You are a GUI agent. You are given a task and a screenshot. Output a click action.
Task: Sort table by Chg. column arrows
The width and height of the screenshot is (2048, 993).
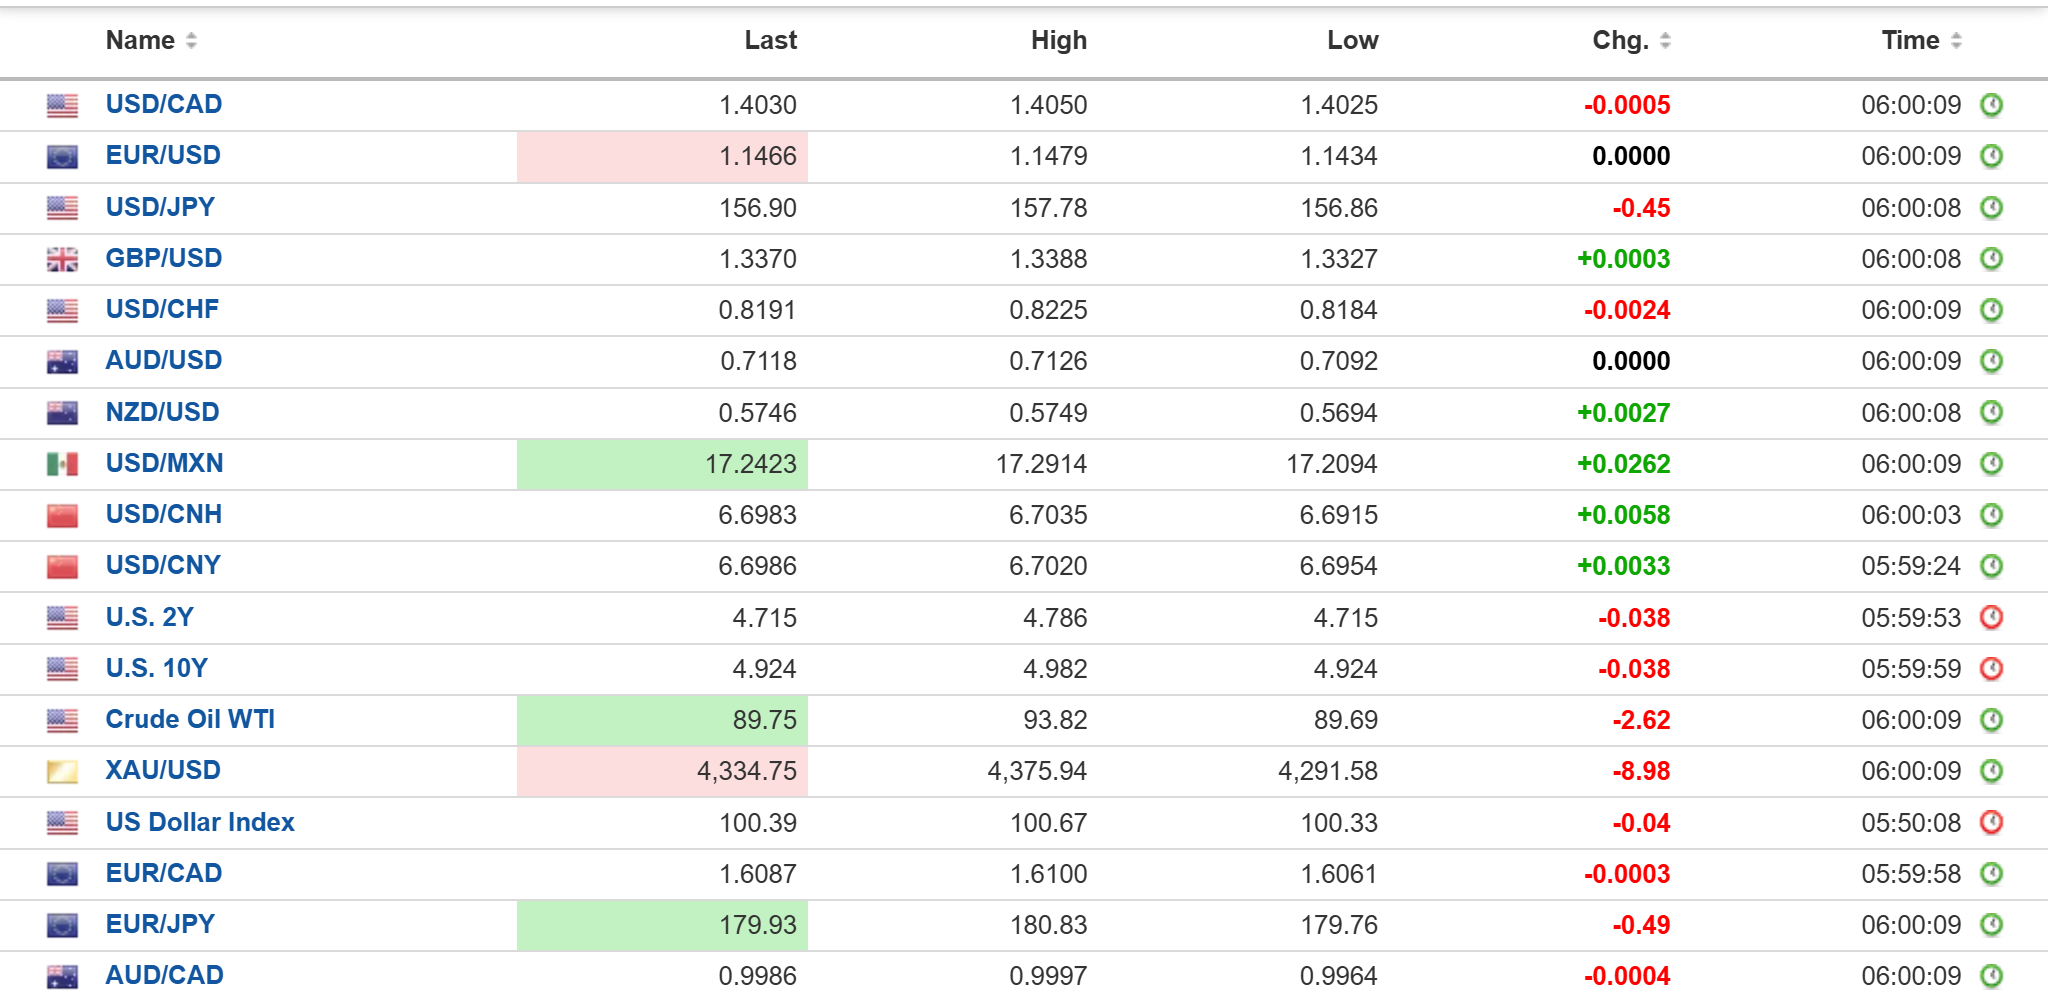click(x=1665, y=40)
